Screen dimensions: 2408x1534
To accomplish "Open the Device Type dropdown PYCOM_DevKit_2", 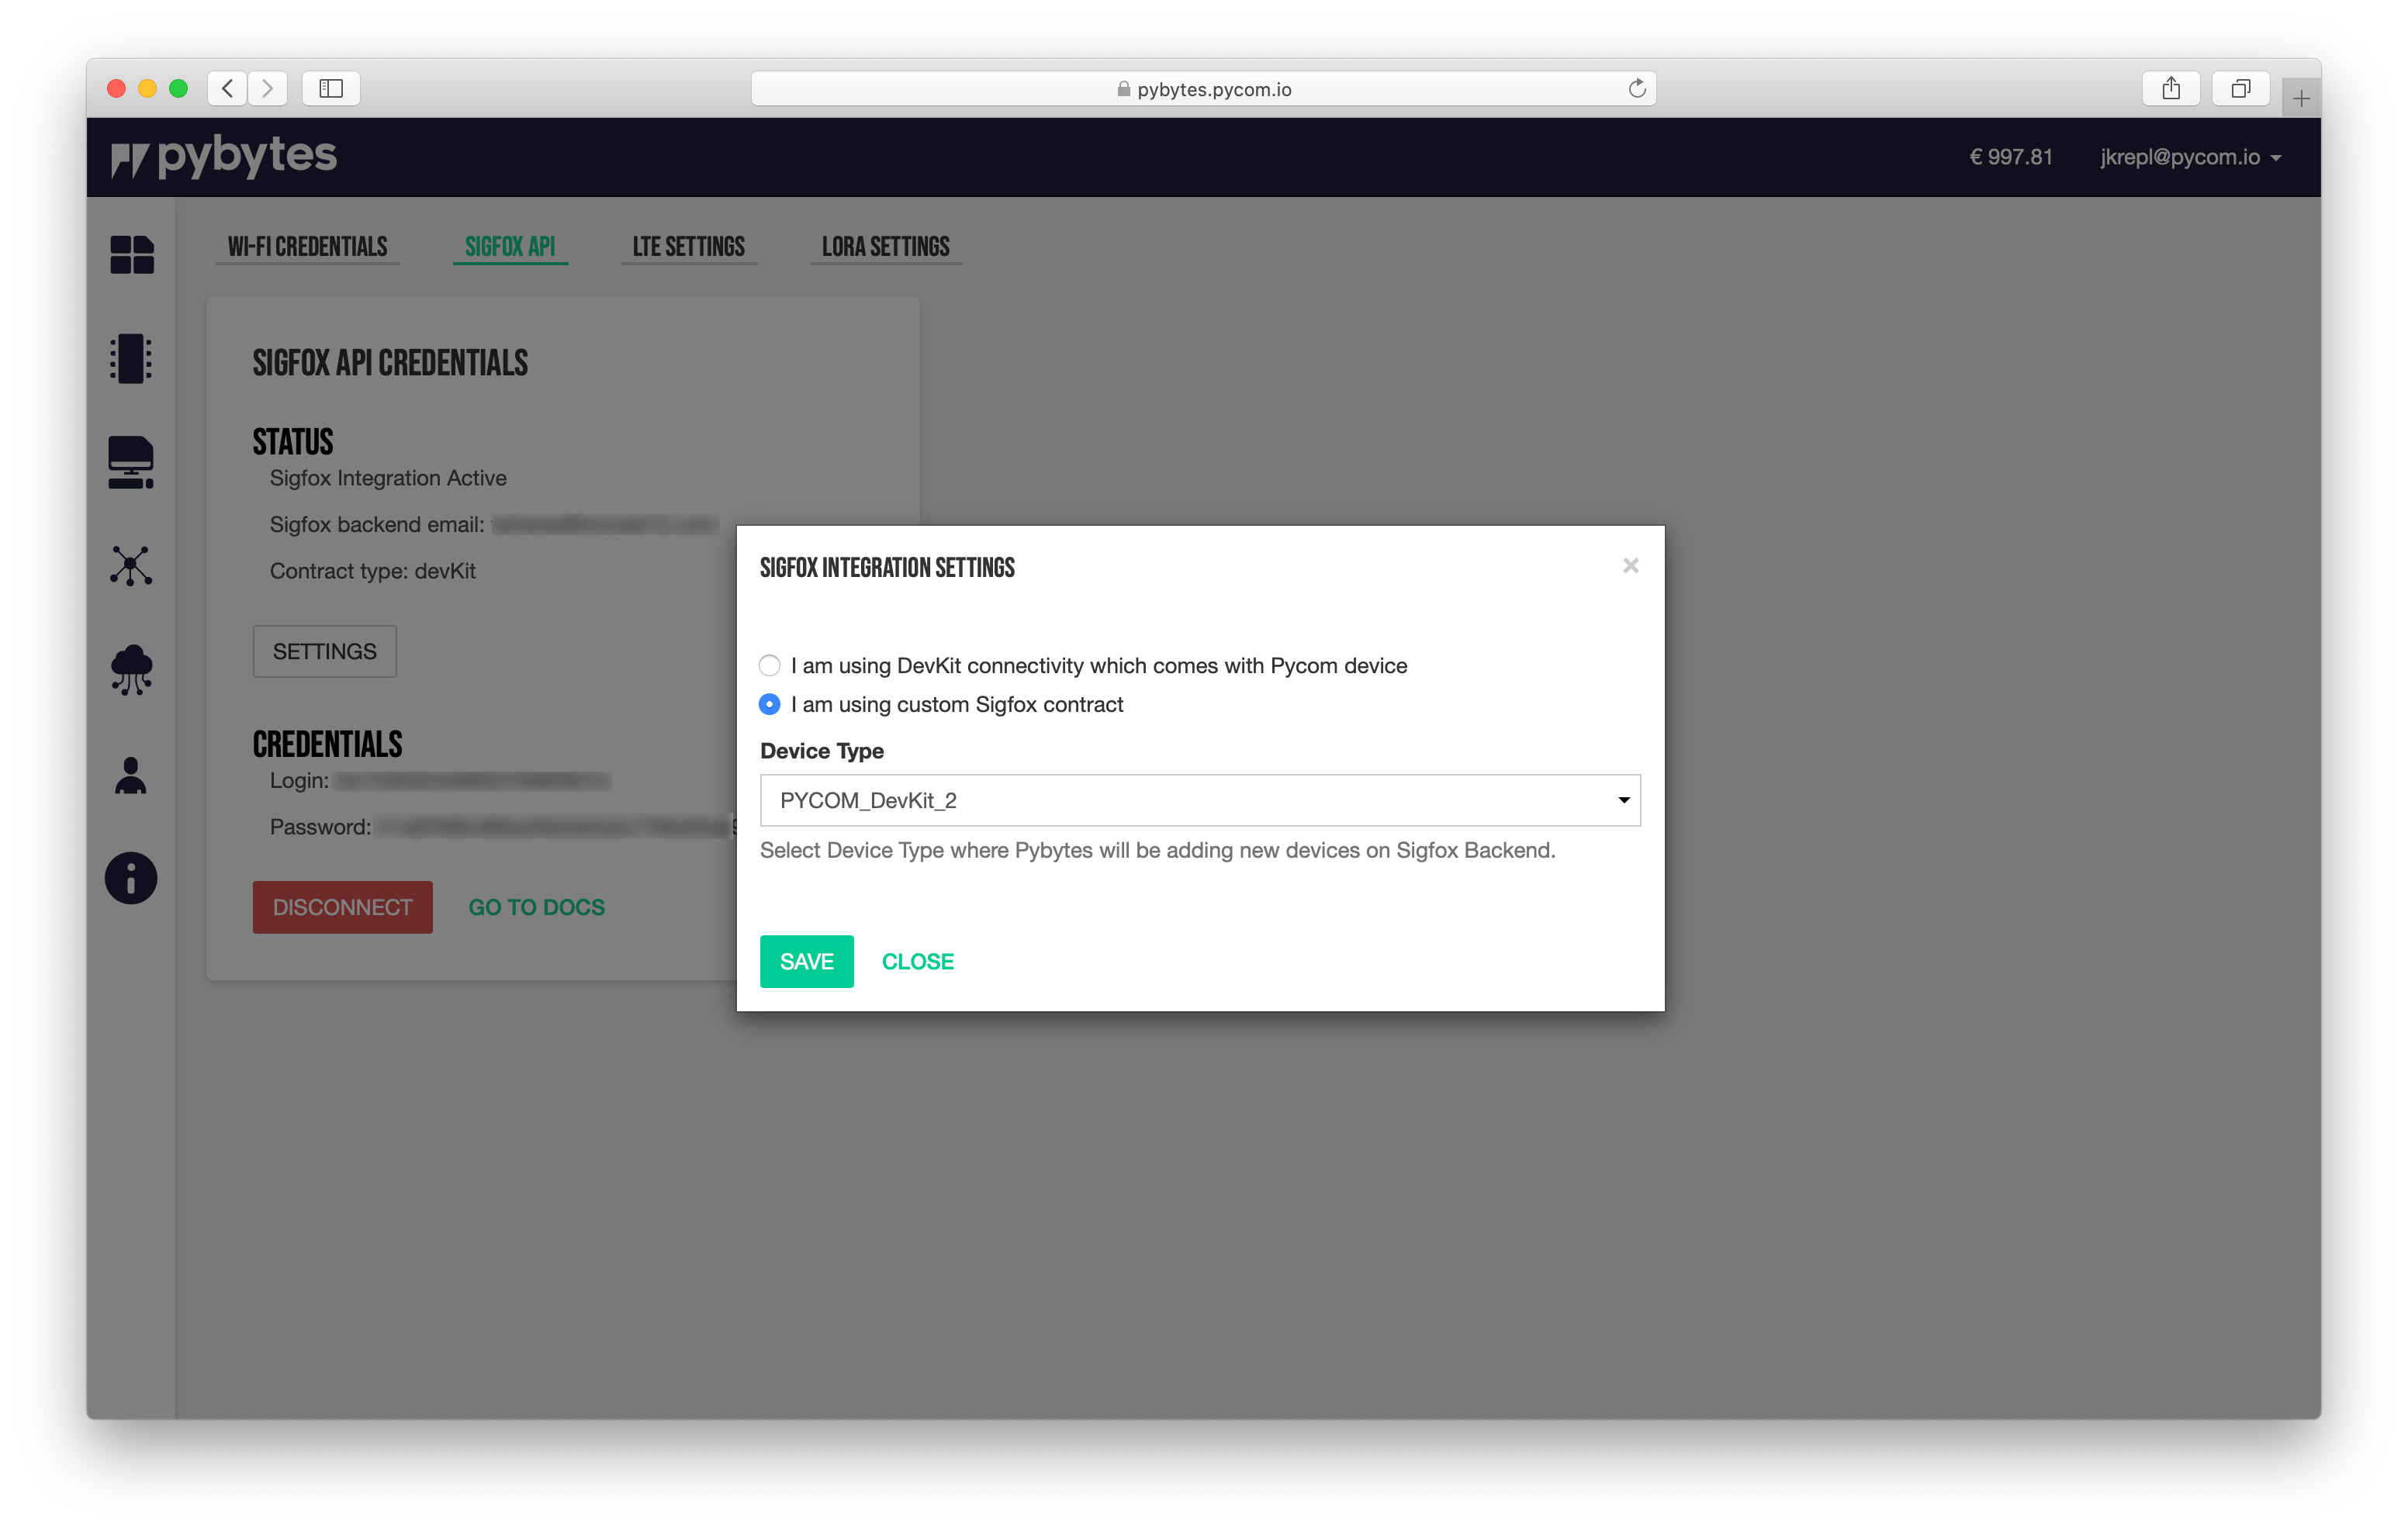I will (x=1199, y=800).
